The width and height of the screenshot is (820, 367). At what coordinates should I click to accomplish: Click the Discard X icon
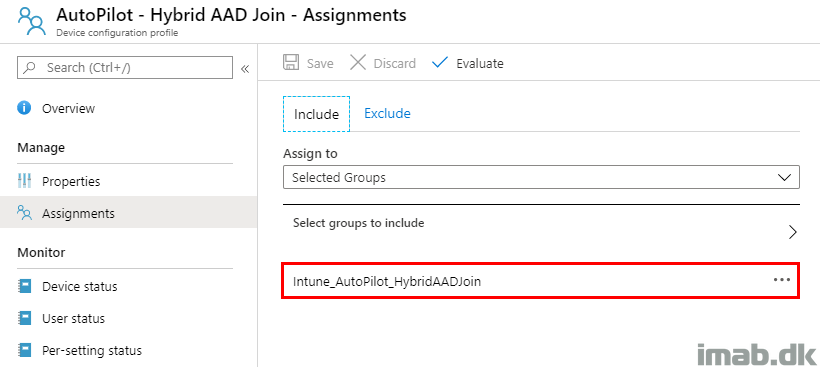click(358, 63)
